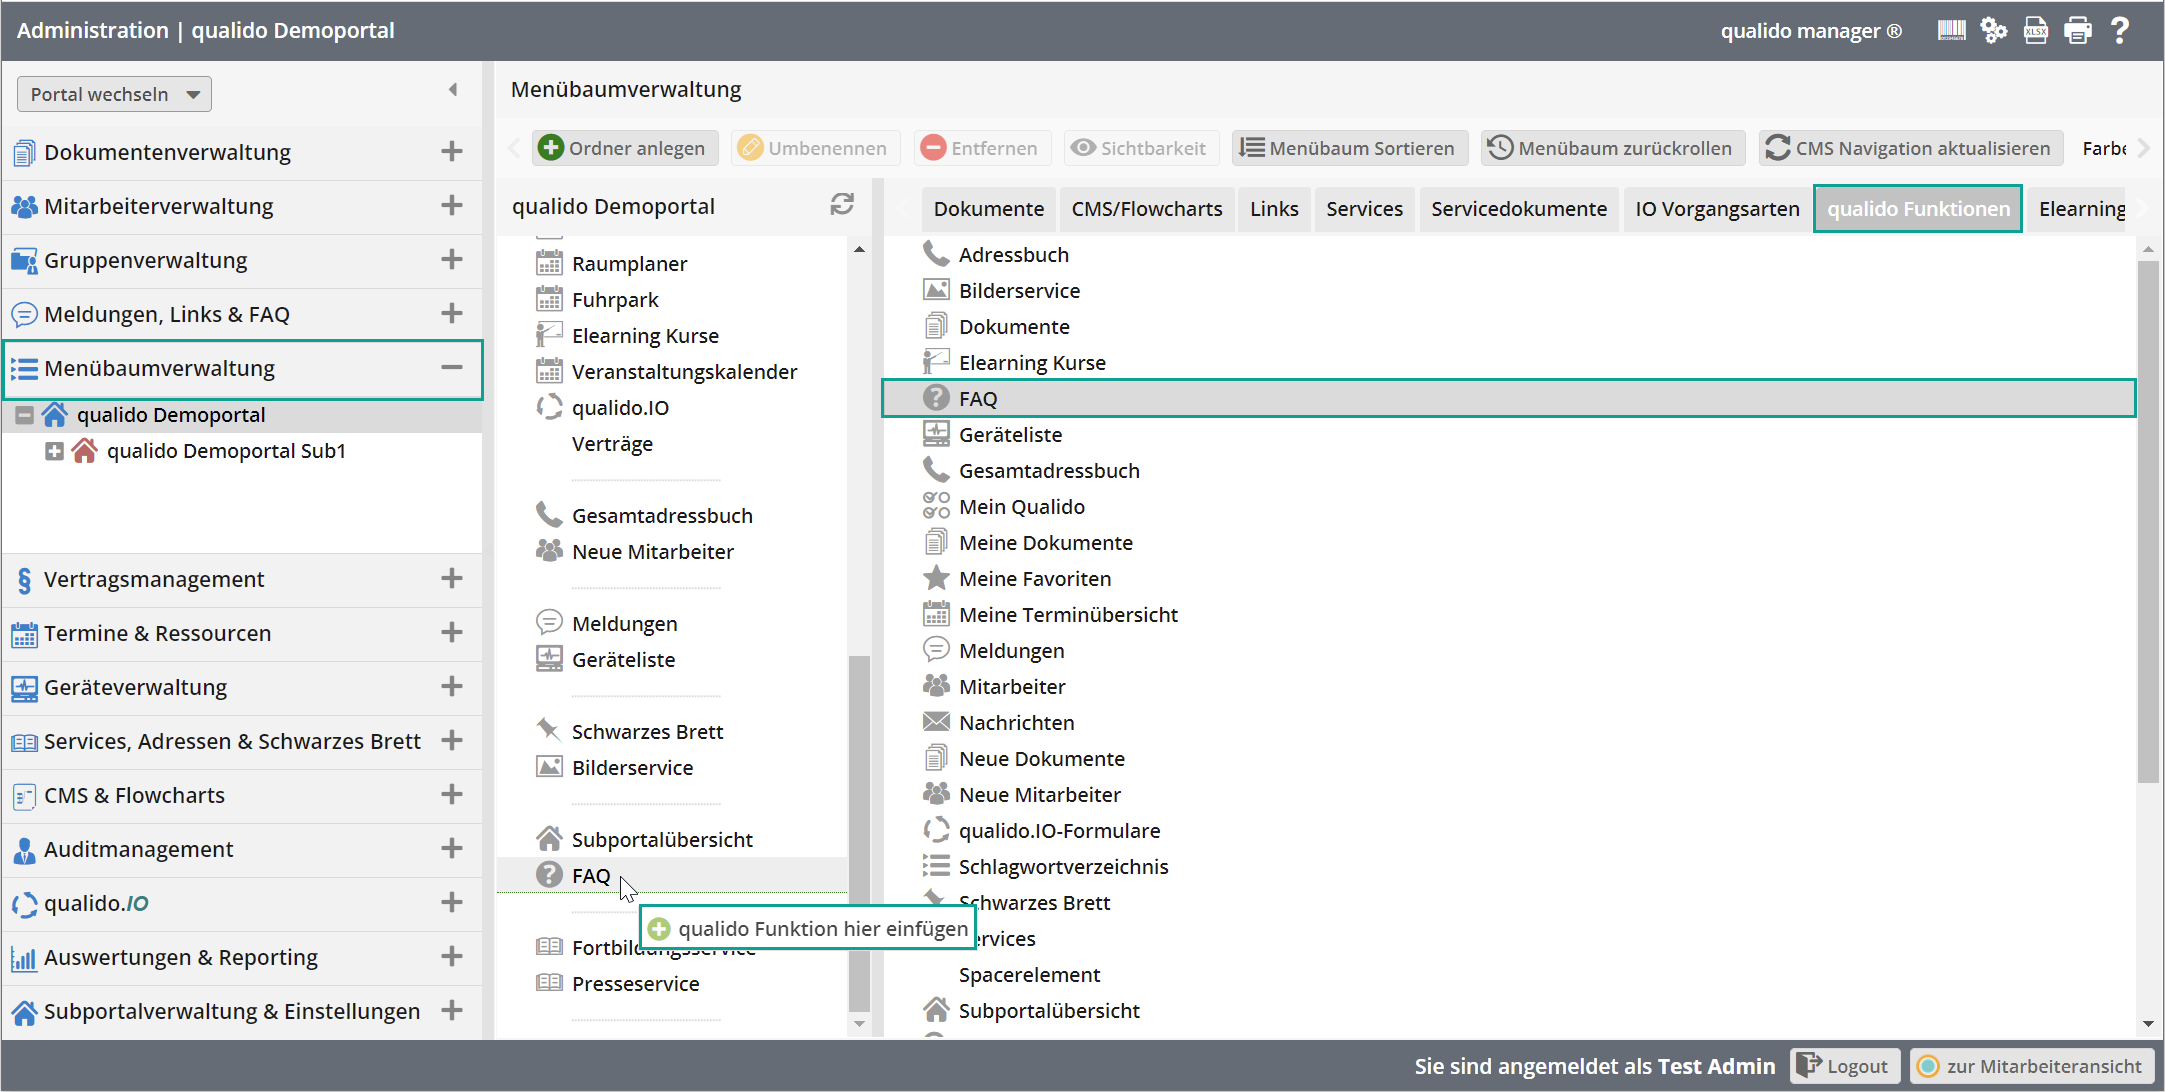2165x1092 pixels.
Task: Select Presseservice in the menu tree
Action: 635,984
